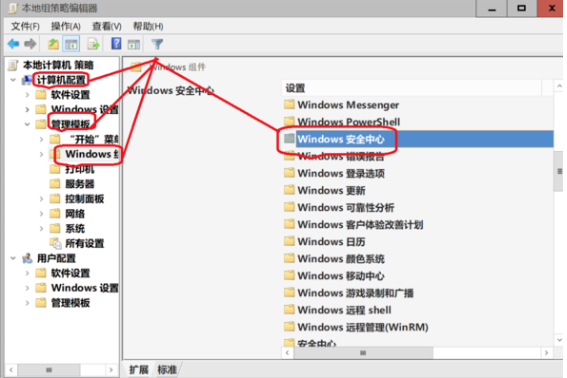Click the Export list toolbar icon
Image resolution: width=567 pixels, height=378 pixels.
pyautogui.click(x=93, y=44)
